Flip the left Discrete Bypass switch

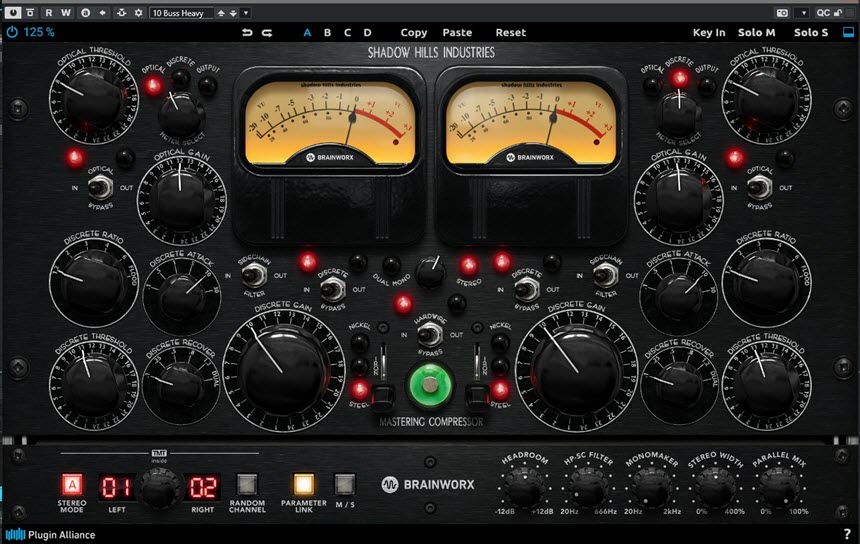pos(332,288)
